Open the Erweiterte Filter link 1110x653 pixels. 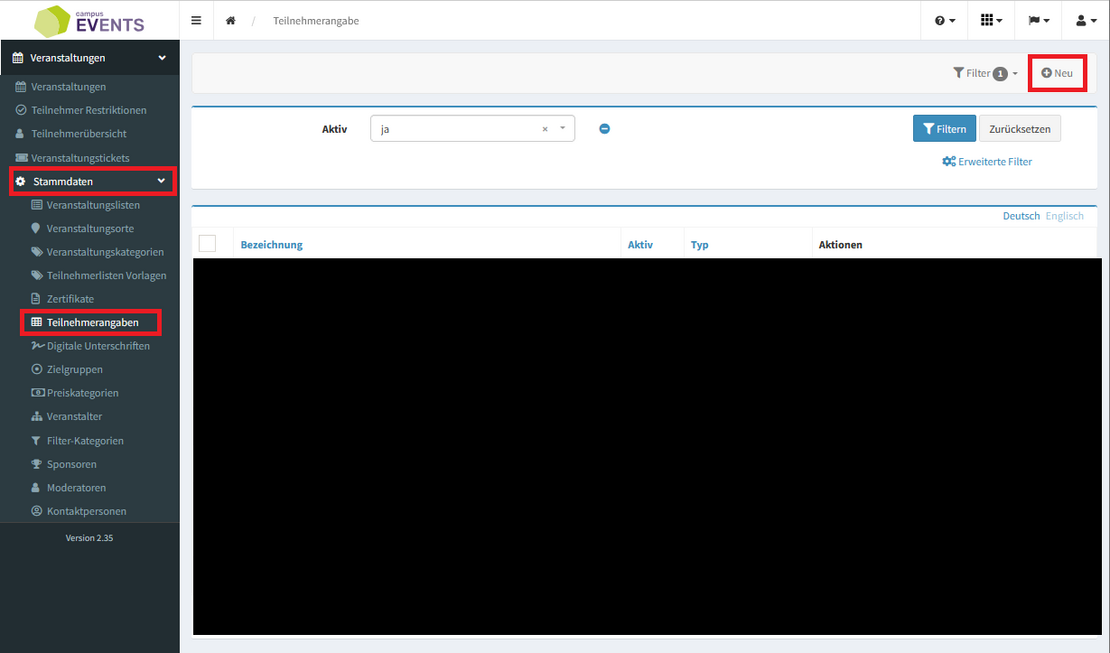[987, 161]
